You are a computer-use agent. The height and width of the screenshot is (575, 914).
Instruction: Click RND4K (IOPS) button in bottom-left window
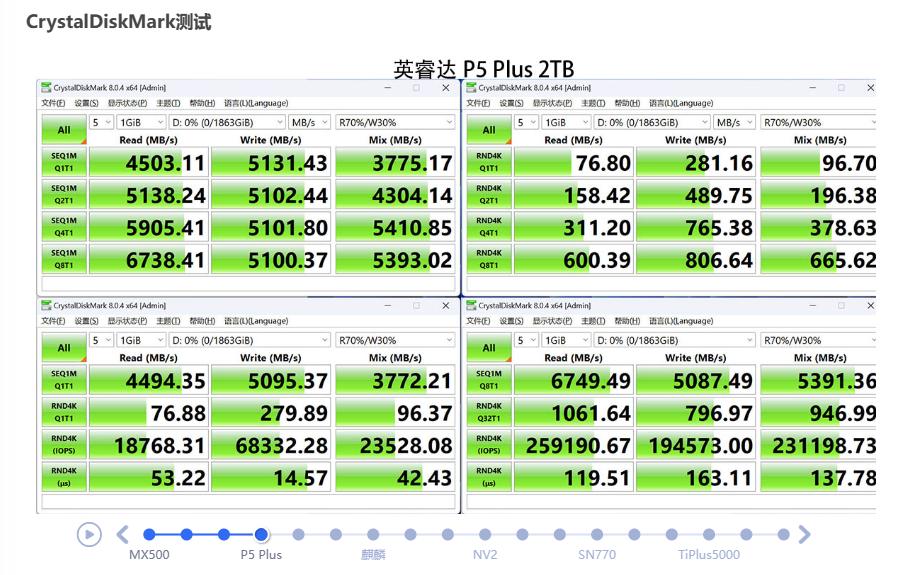point(64,444)
